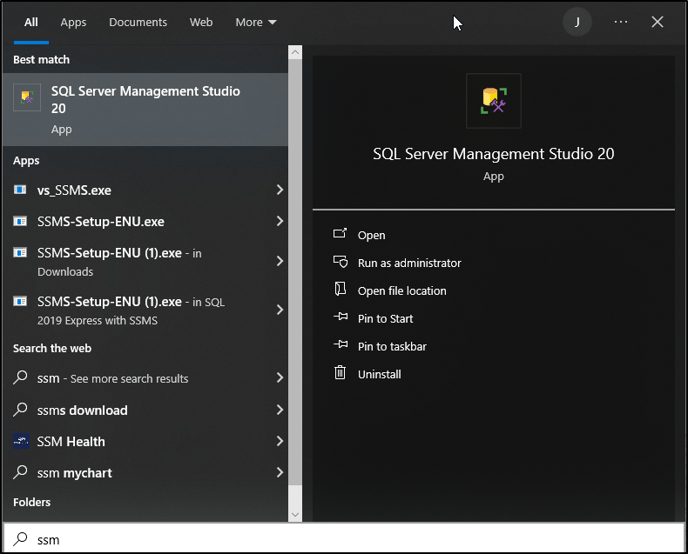The width and height of the screenshot is (688, 554).
Task: Click results list scrollbar down arrow
Action: [295, 515]
